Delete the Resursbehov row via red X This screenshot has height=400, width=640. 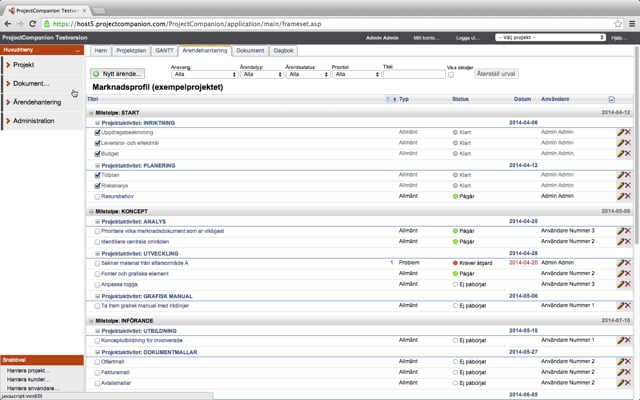(x=628, y=196)
